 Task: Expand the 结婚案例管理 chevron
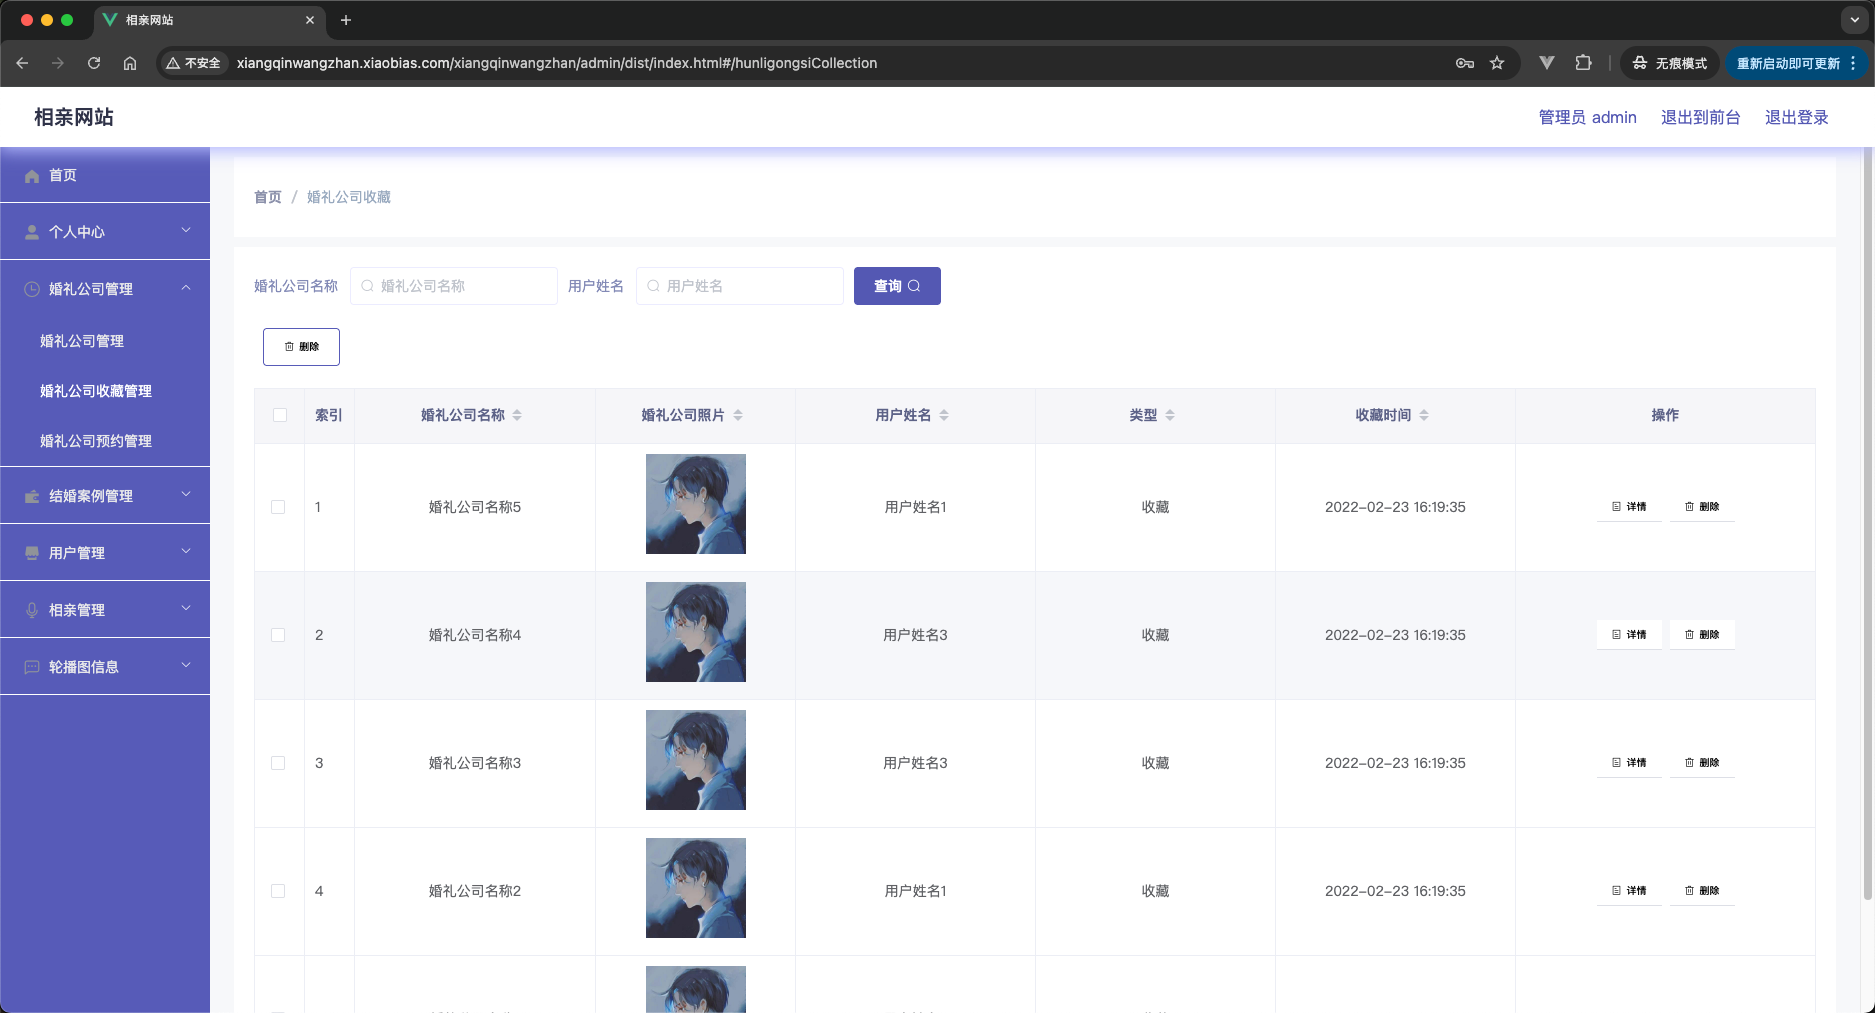tap(186, 495)
